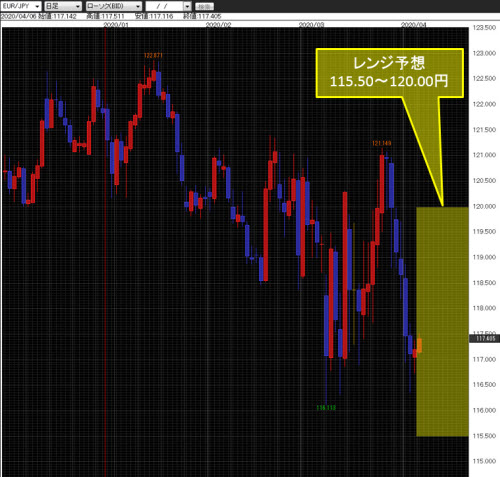This screenshot has height=477, width=500.
Task: Click the 2020/04/06 date in info bar
Action: click(18, 16)
